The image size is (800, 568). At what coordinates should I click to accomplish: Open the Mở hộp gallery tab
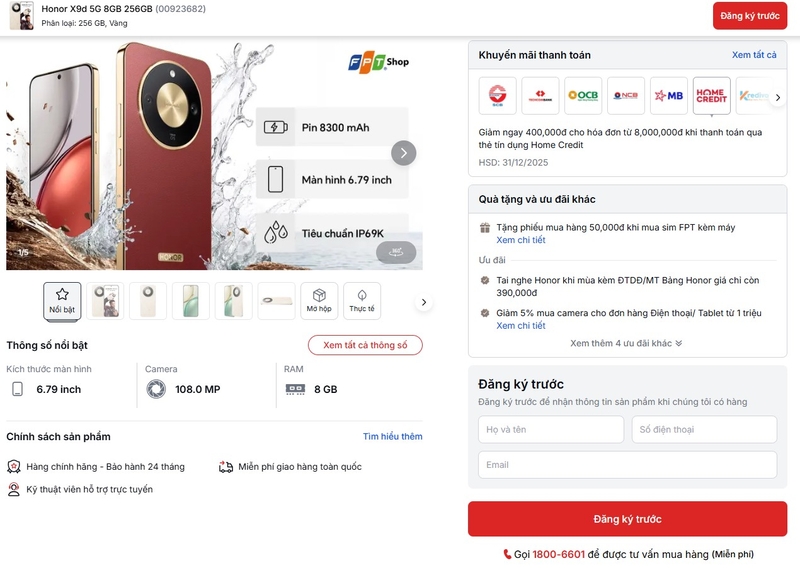[x=319, y=301]
